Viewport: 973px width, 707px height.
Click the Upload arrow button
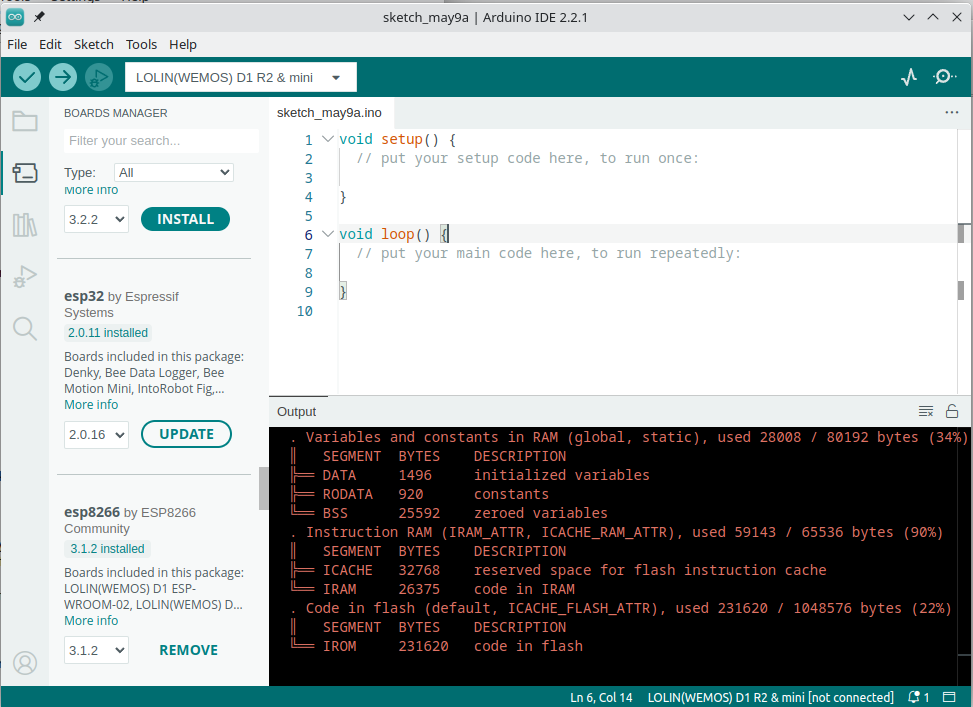(x=63, y=78)
